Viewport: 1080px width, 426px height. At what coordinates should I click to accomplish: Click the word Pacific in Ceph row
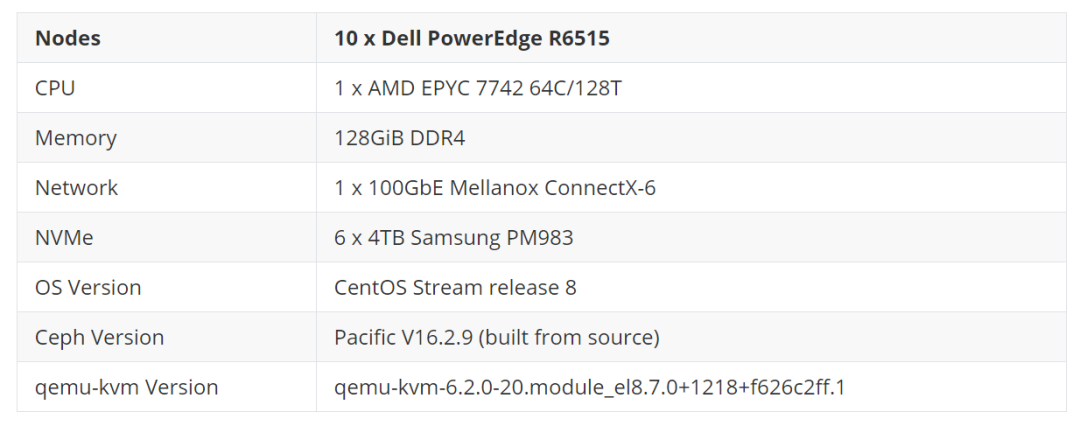coord(364,338)
